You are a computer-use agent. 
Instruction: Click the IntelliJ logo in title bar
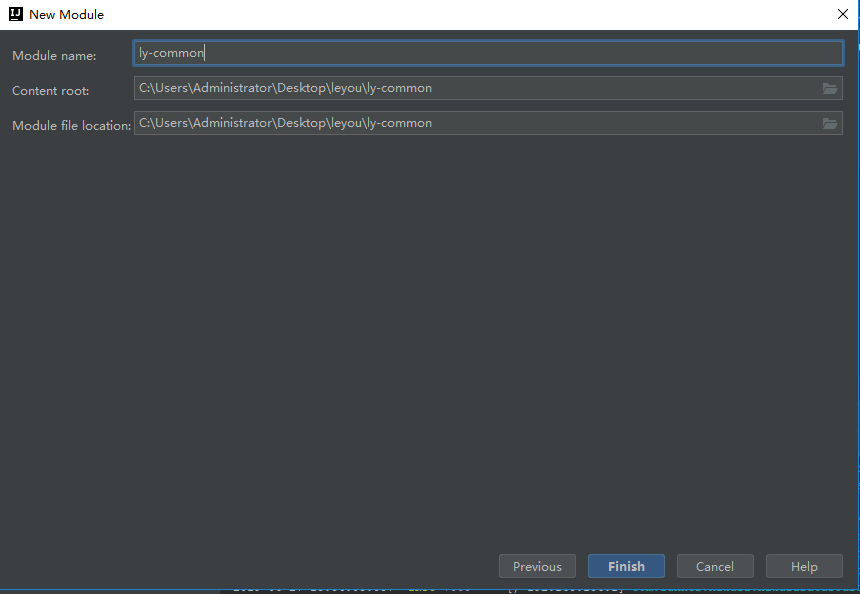(x=16, y=14)
